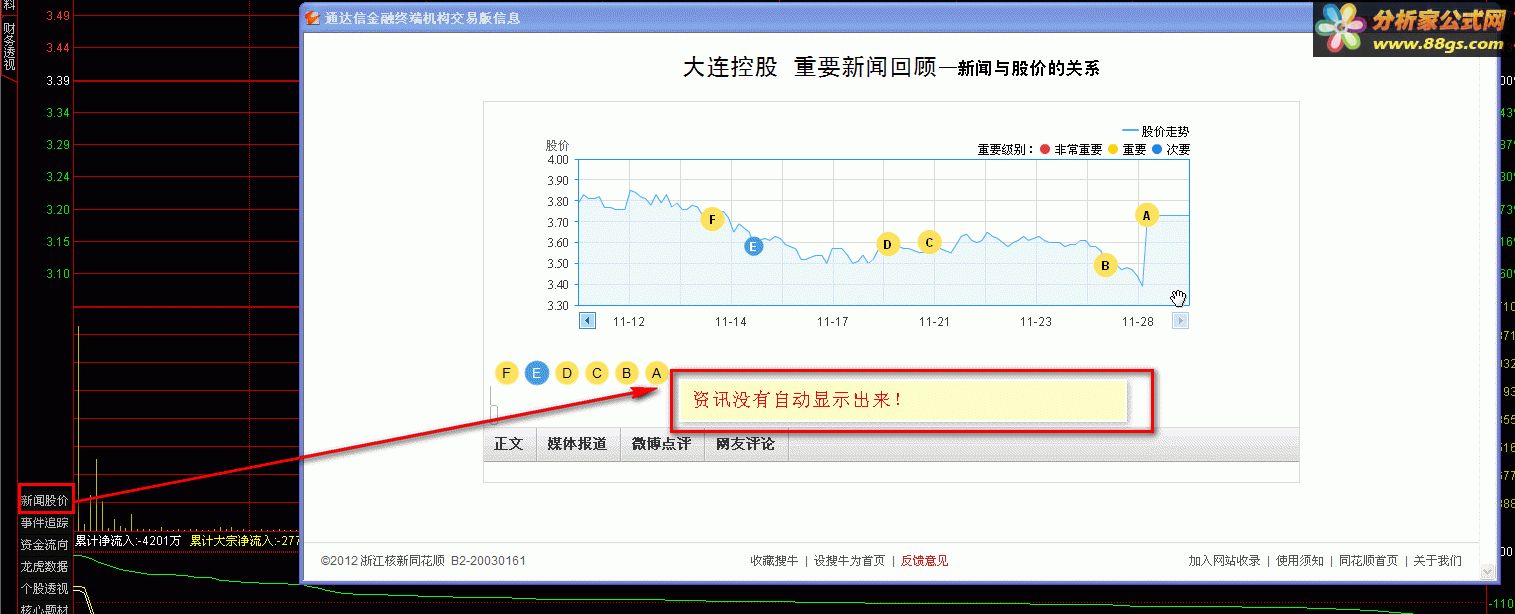Select 新闻股价 in the left sidebar
Screen dimensions: 1515x614
(x=45, y=500)
